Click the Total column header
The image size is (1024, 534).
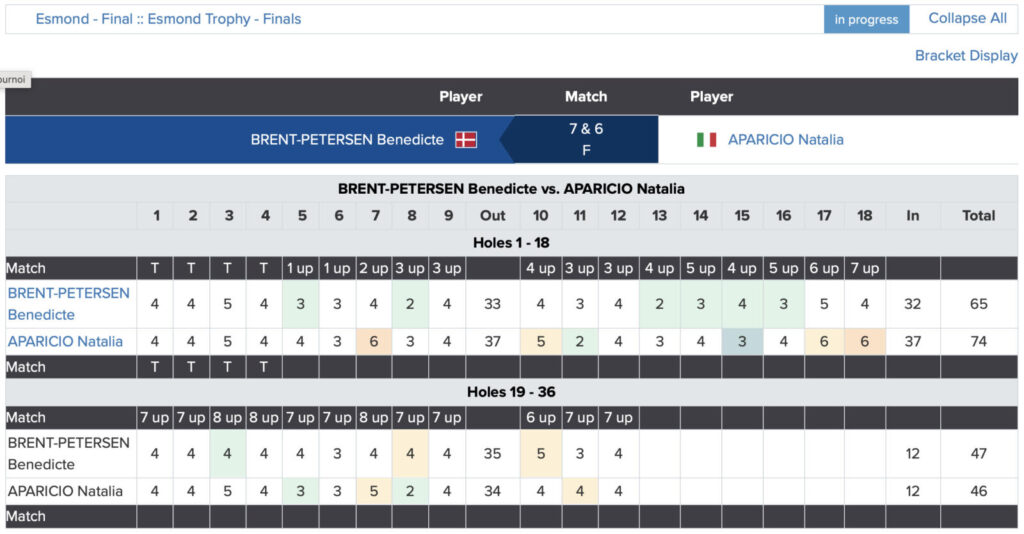coord(979,215)
